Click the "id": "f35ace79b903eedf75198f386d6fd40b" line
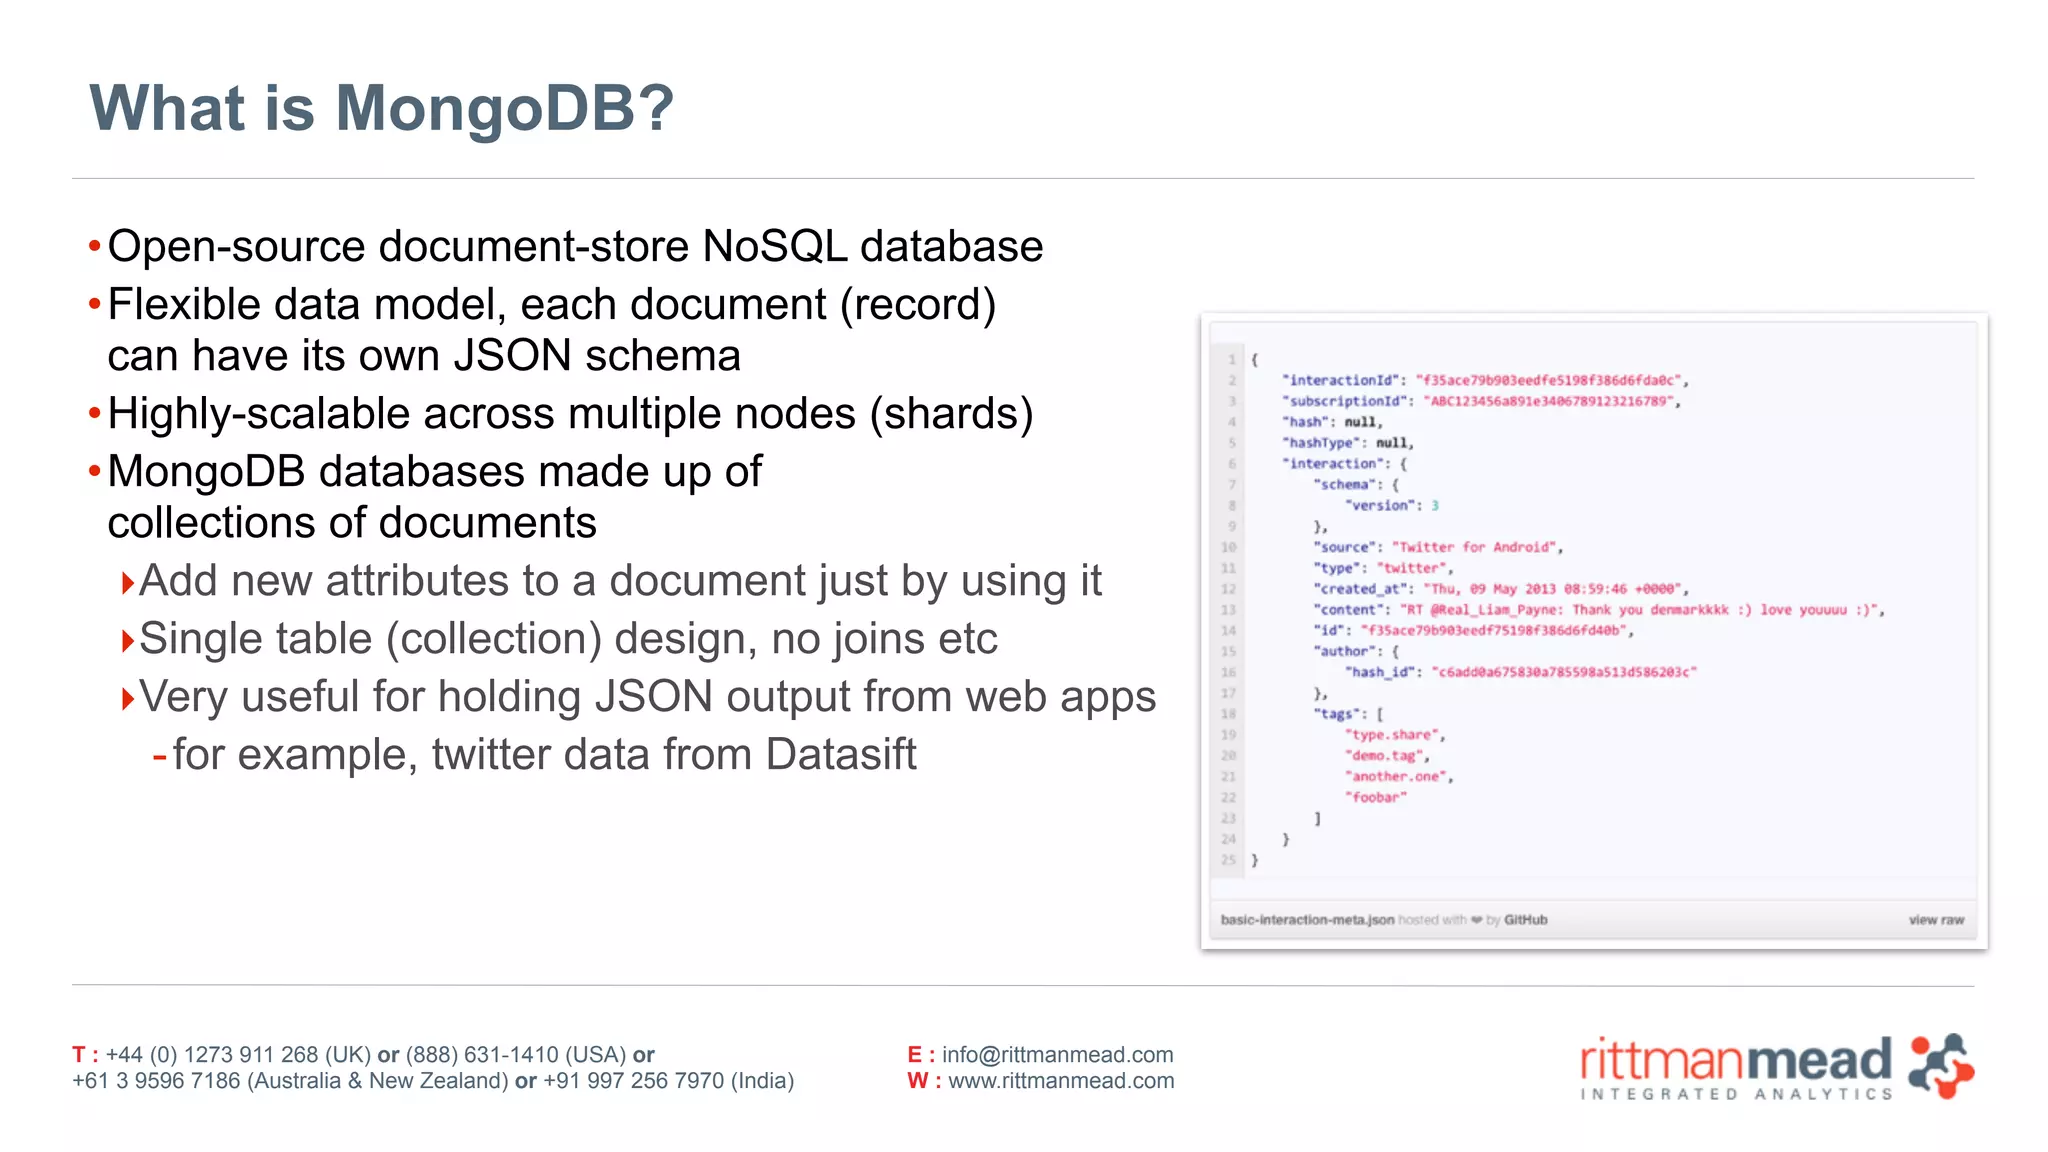The height and width of the screenshot is (1152, 2048). (1474, 631)
